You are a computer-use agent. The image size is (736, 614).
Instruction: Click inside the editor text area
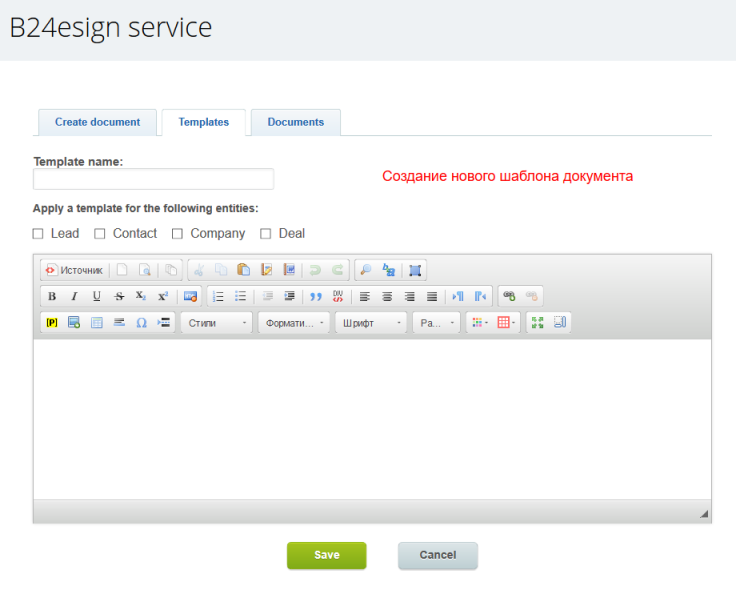[x=372, y=419]
